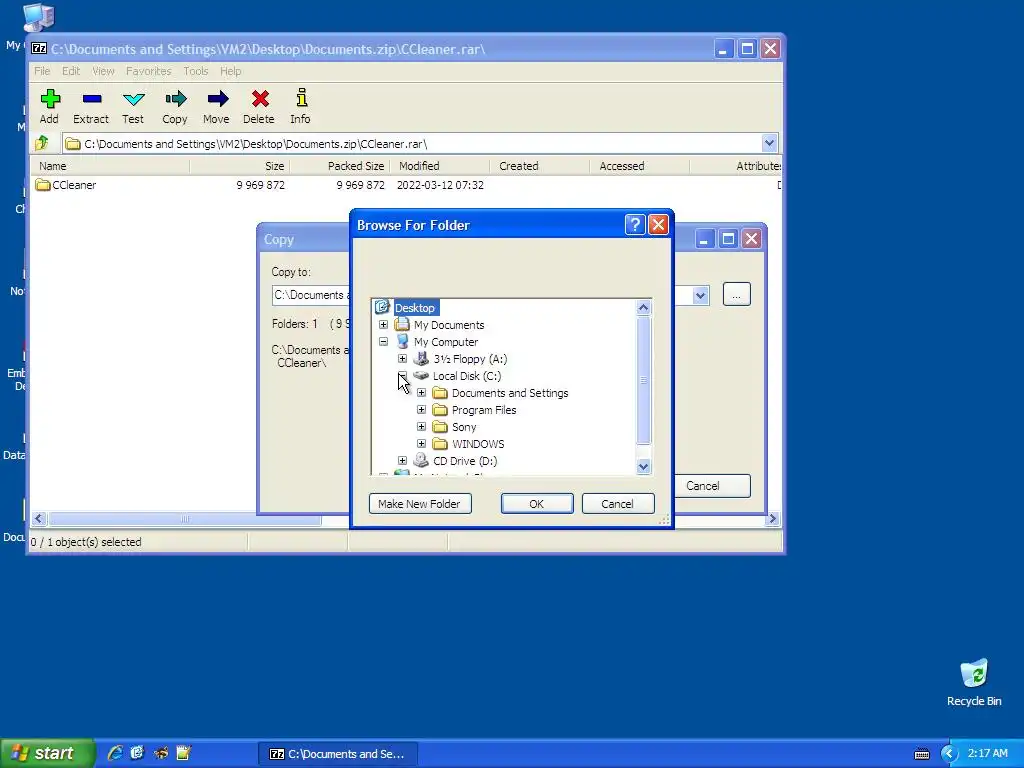Select the WINDOWS folder icon
1024x768 pixels.
pyautogui.click(x=440, y=443)
